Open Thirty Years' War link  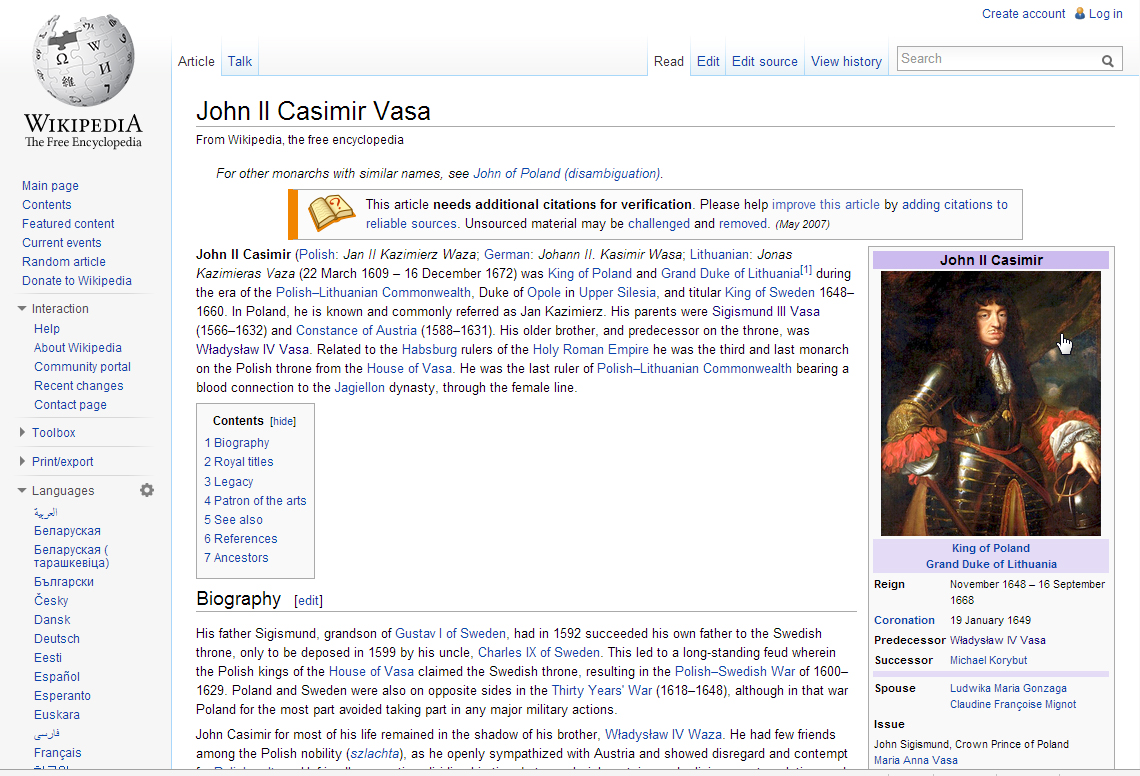click(x=602, y=690)
